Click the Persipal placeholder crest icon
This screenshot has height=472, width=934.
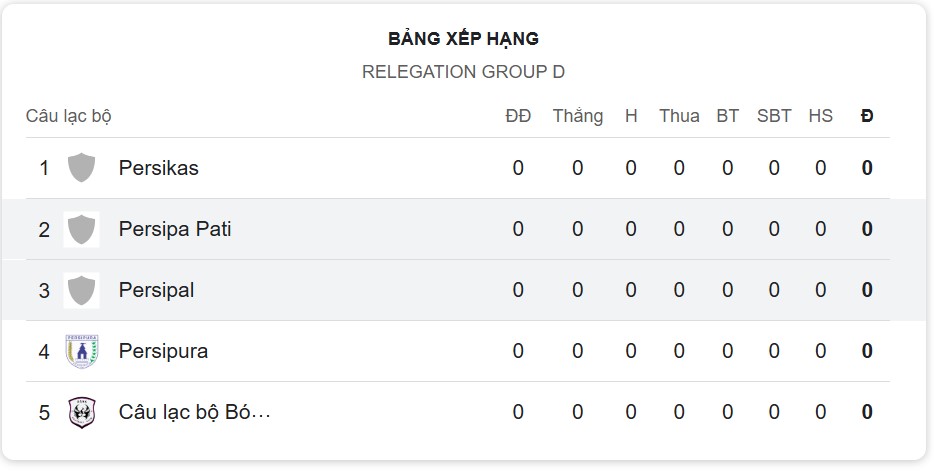(x=81, y=290)
